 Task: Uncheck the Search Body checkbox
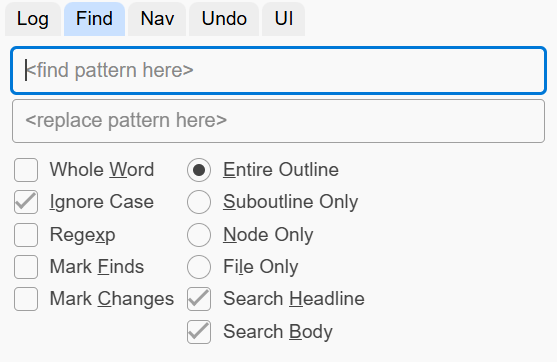tap(199, 332)
